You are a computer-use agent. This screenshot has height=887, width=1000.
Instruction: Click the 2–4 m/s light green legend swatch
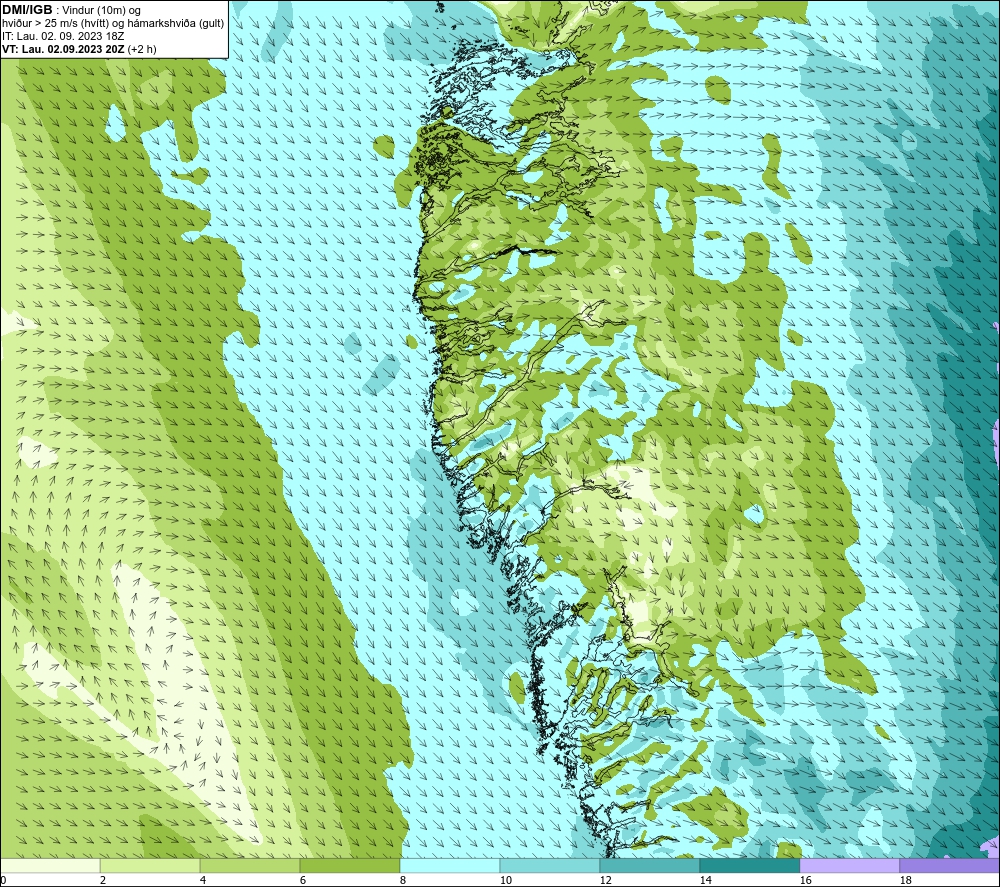pyautogui.click(x=150, y=865)
